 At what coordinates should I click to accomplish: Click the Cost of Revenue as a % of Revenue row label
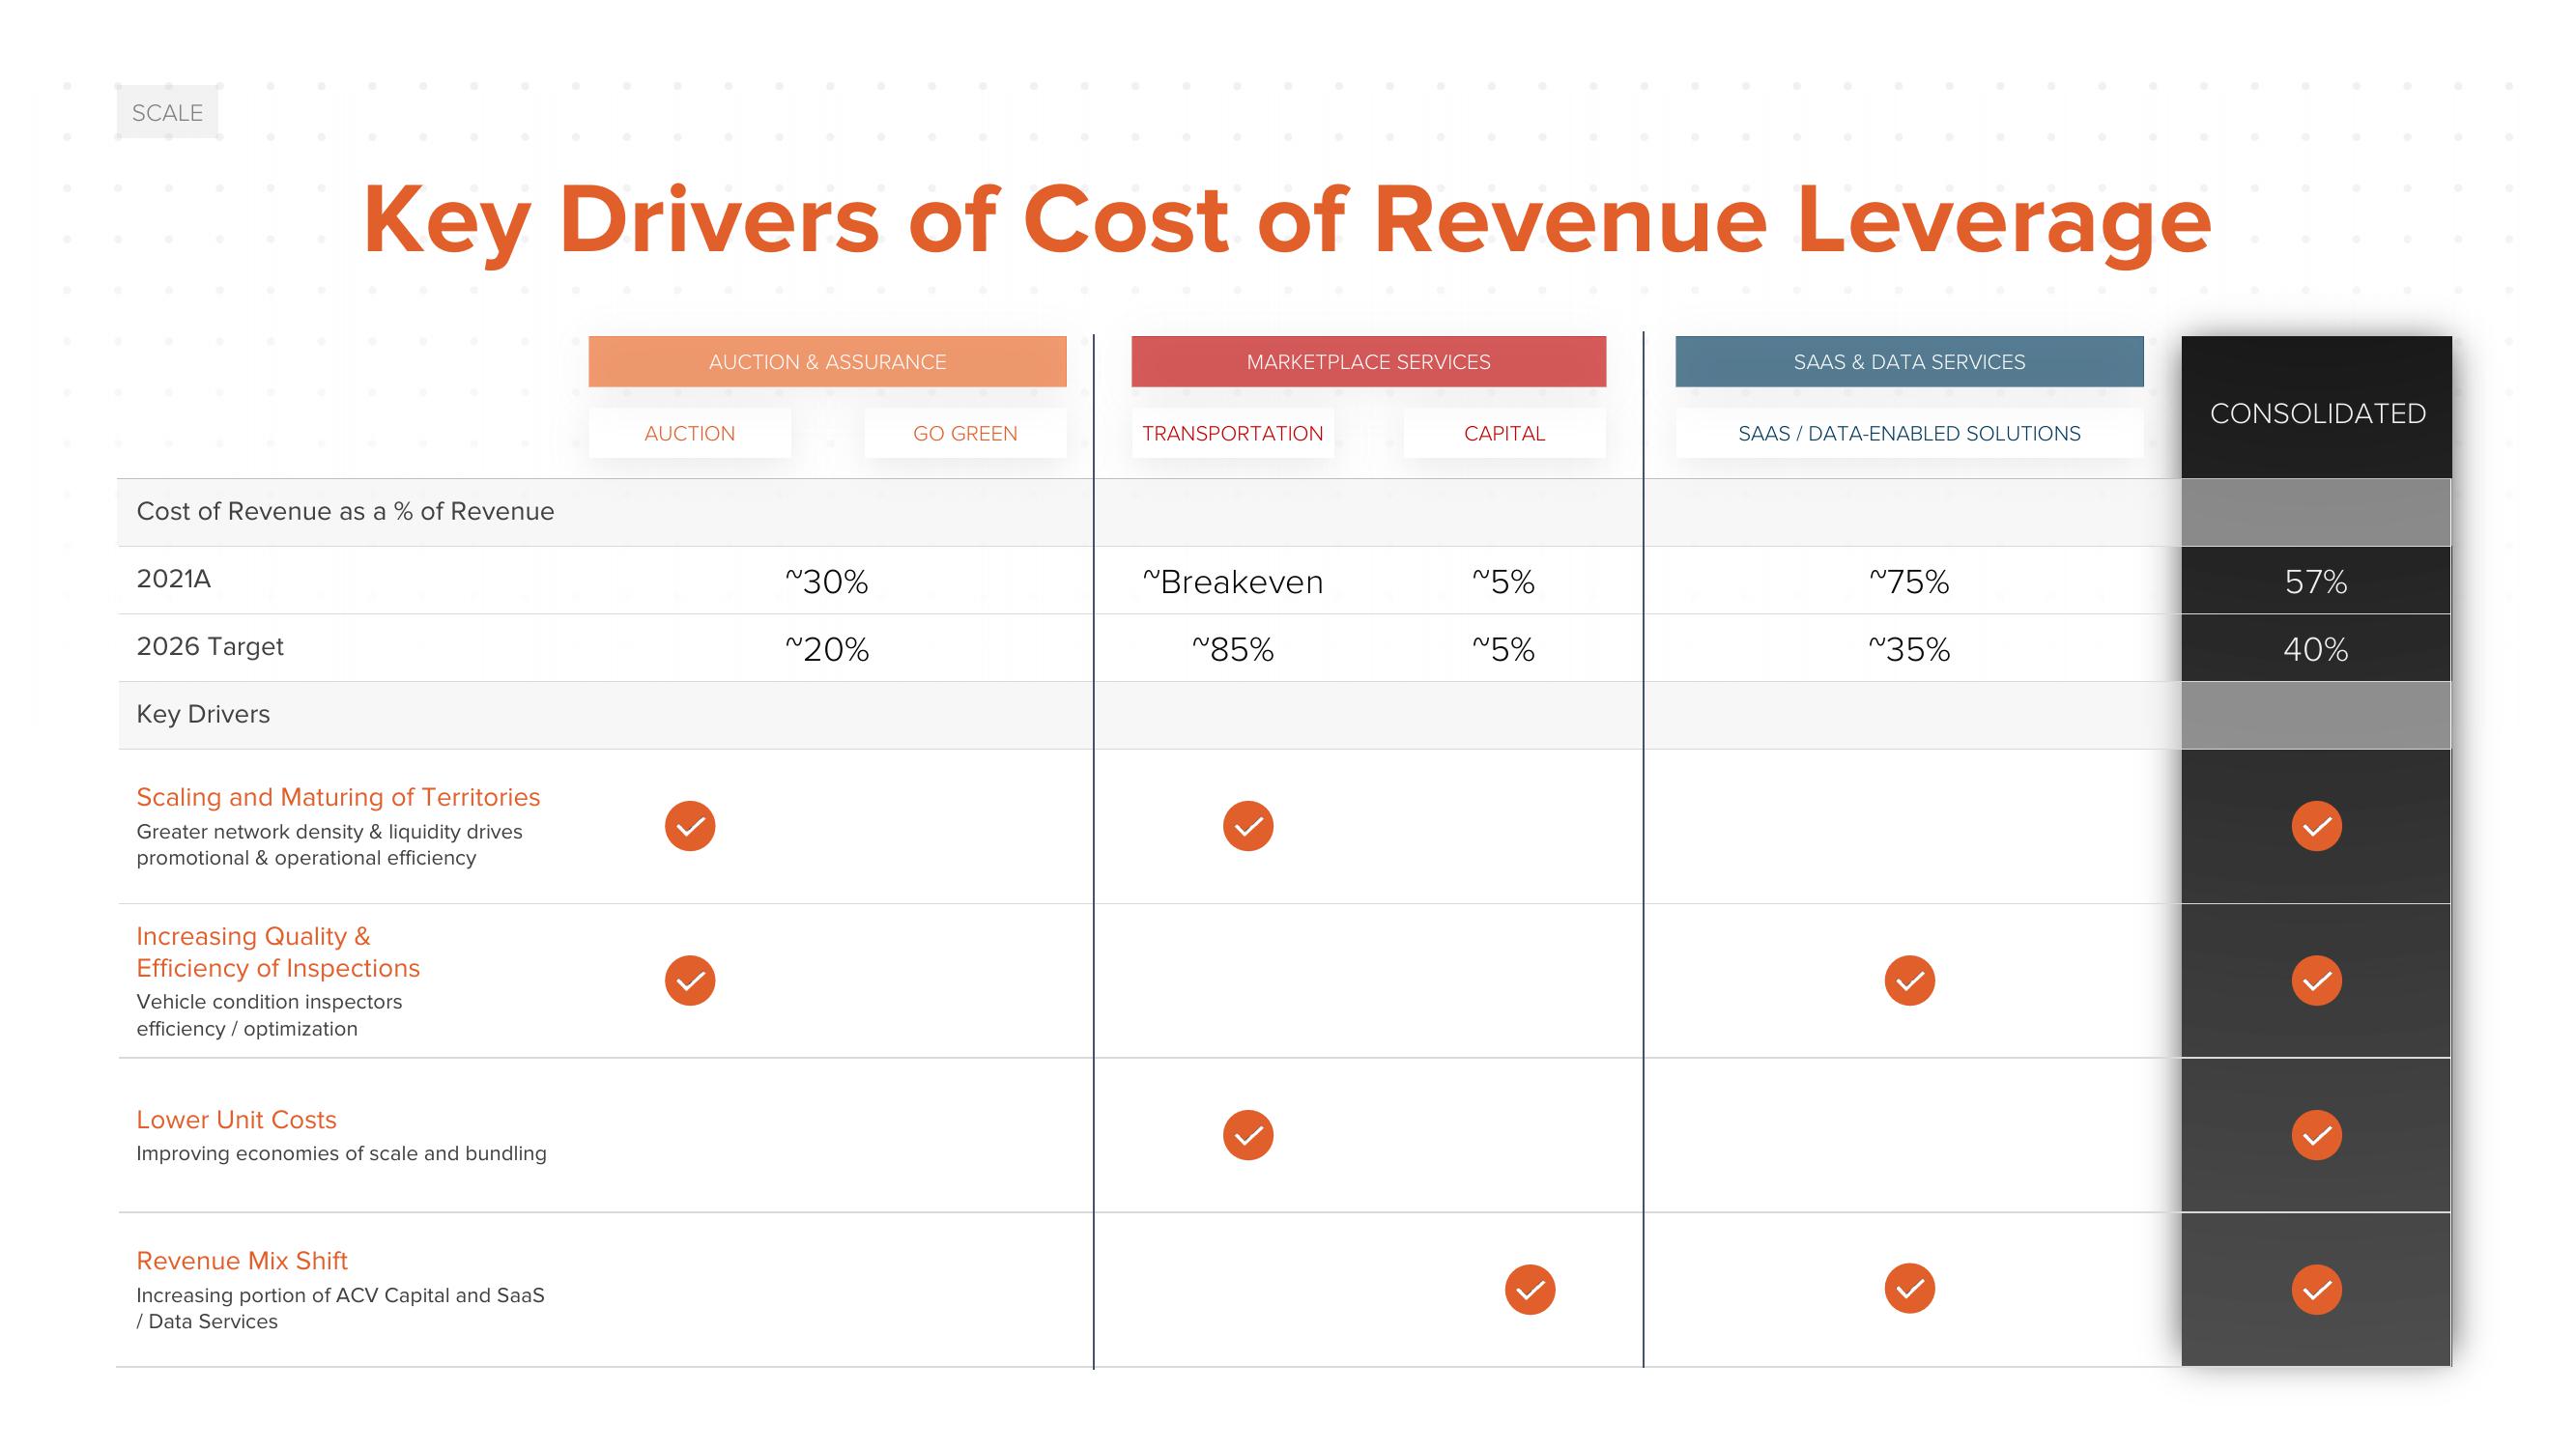tap(345, 511)
